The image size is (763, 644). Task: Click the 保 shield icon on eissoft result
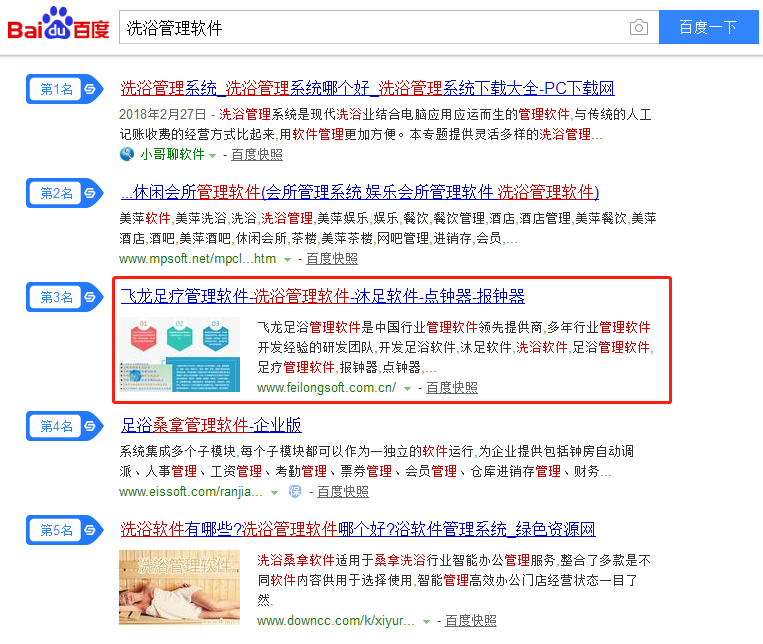pyautogui.click(x=295, y=492)
